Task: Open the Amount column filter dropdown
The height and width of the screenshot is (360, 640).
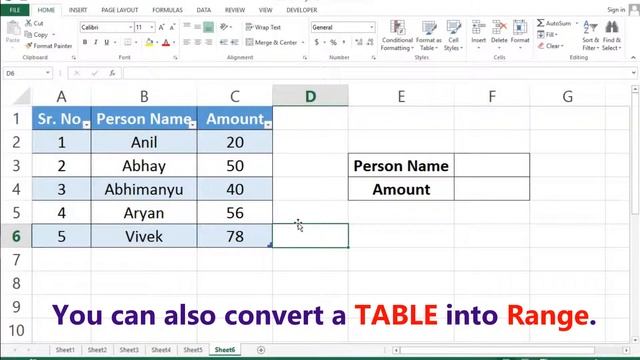Action: click(x=268, y=124)
